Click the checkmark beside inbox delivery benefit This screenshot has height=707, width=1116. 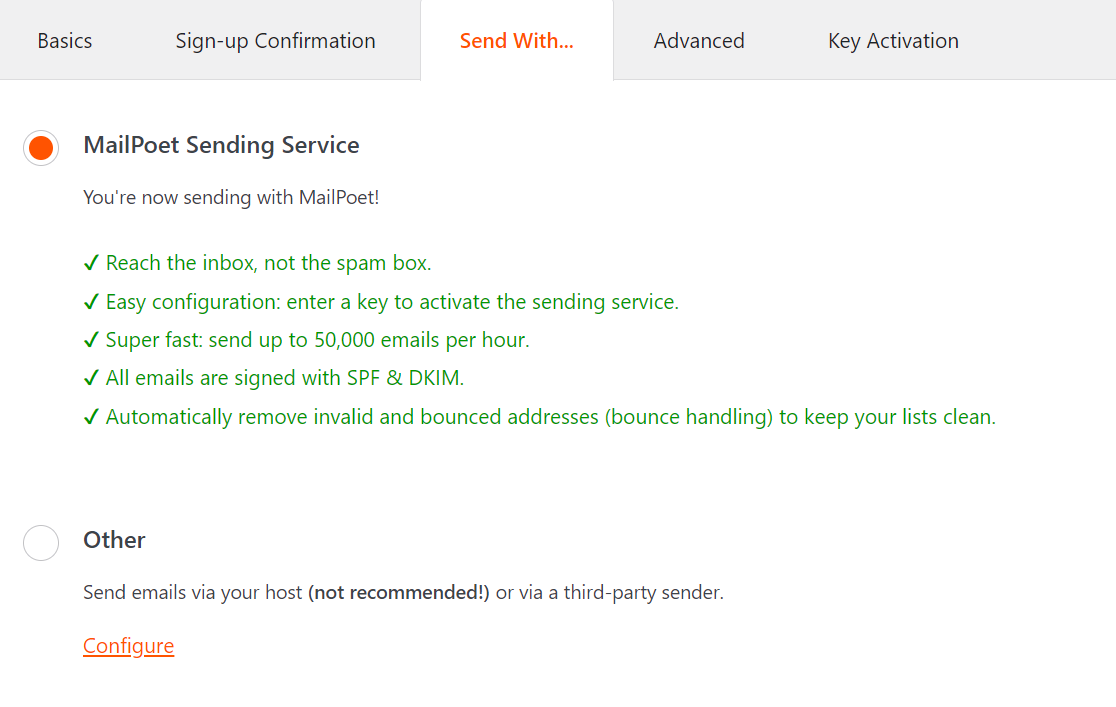92,262
